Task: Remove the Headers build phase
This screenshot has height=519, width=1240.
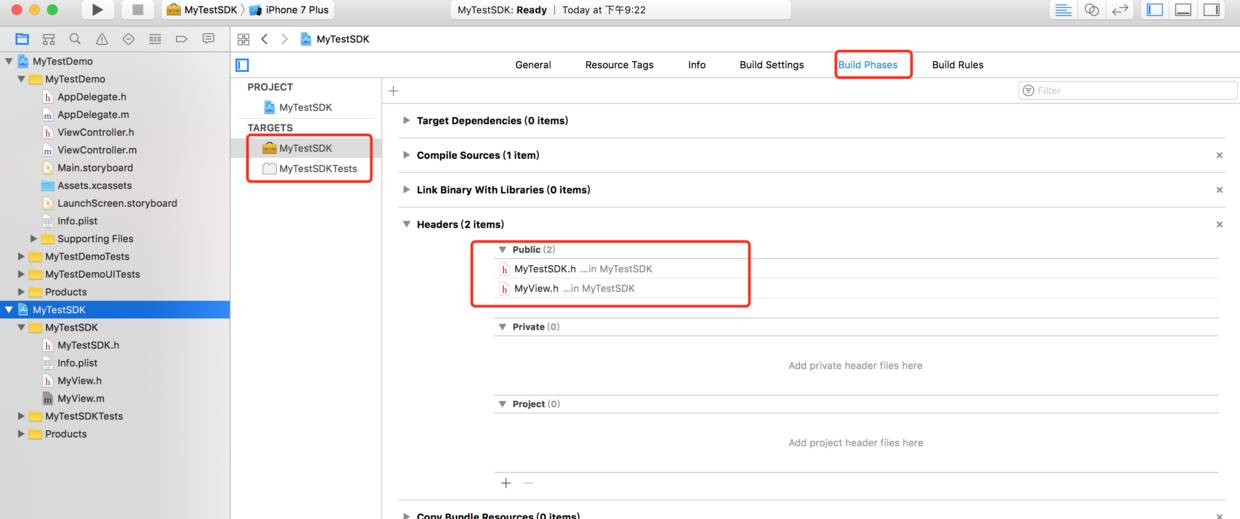Action: pos(1219,224)
